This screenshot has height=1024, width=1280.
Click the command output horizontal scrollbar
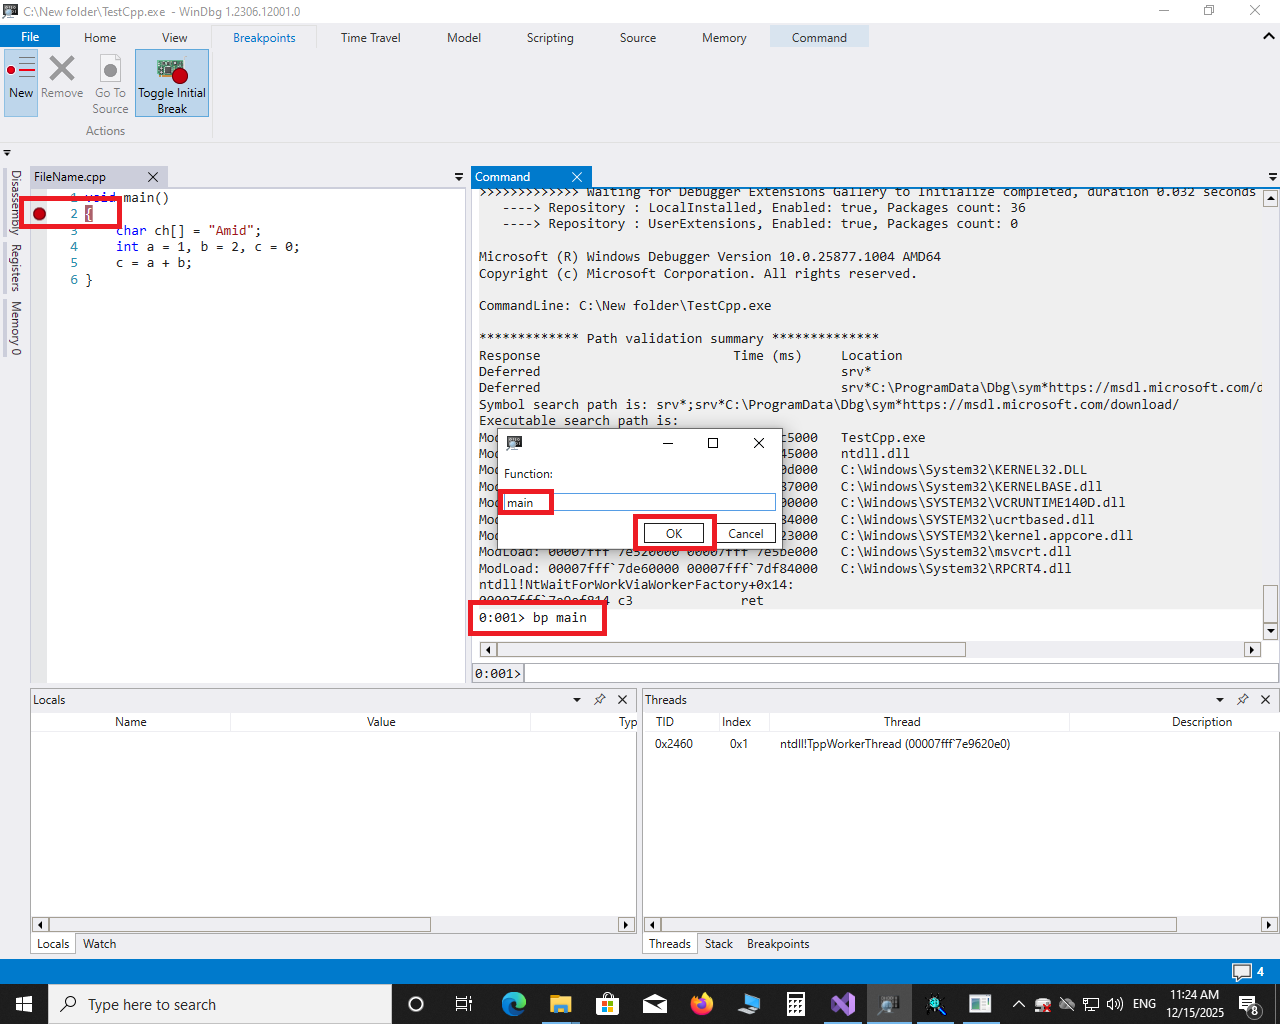[730, 650]
